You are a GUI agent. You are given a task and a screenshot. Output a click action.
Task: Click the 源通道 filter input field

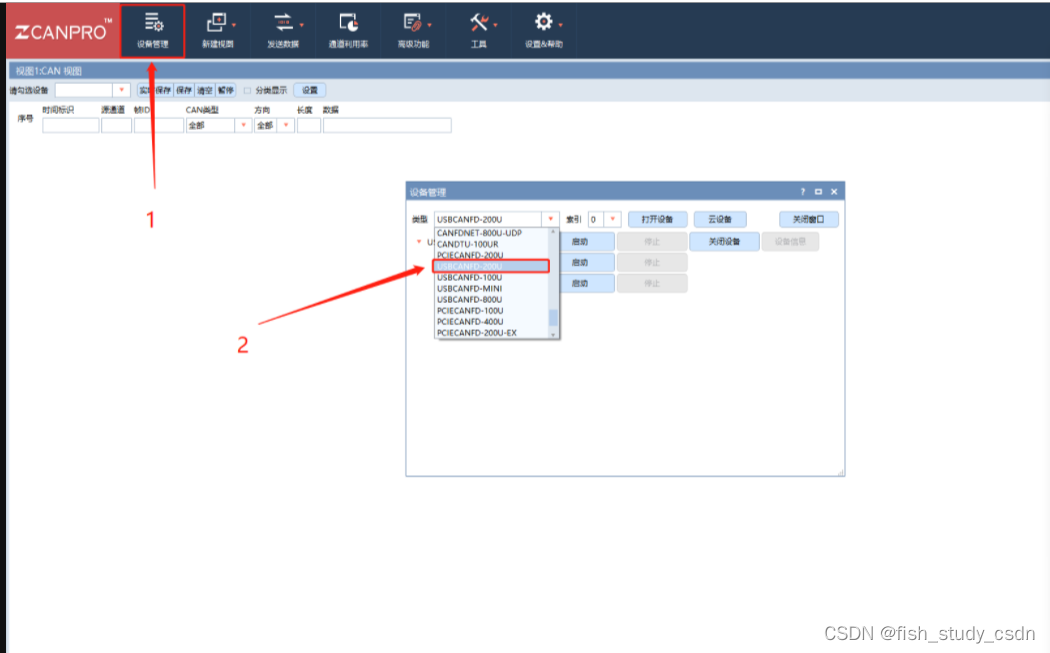117,125
